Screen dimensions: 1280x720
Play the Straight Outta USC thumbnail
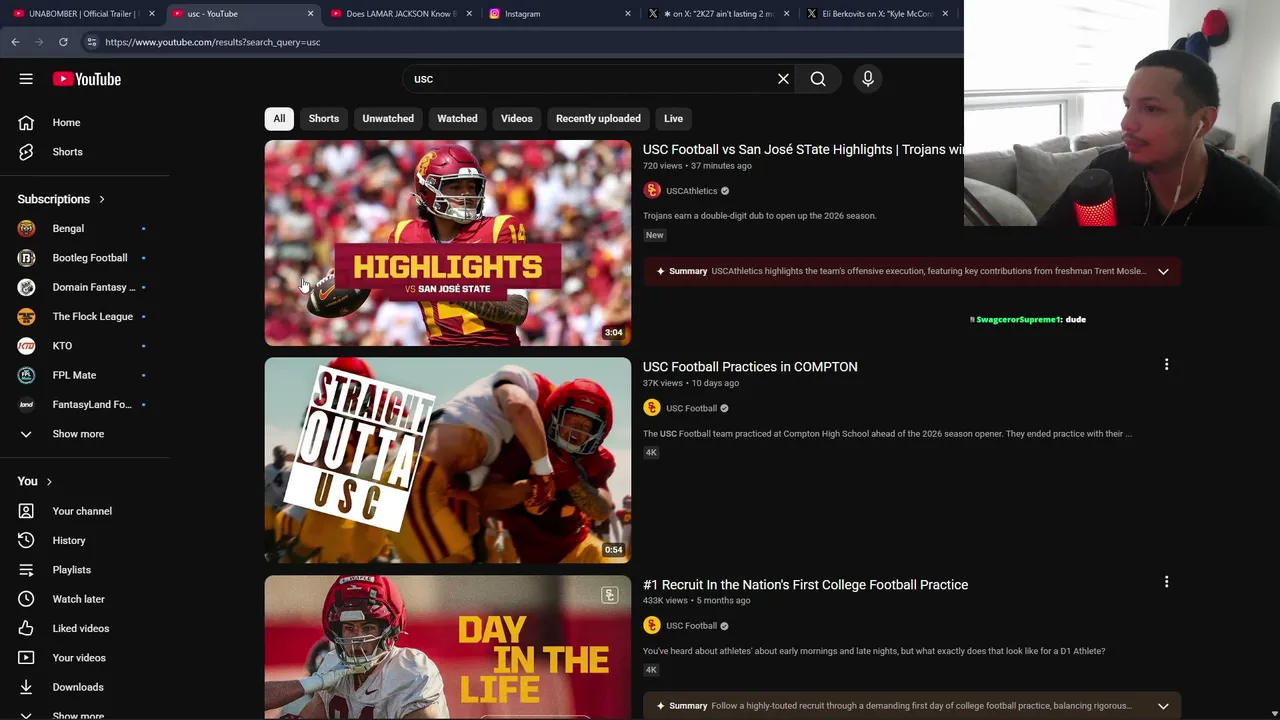[x=448, y=461]
